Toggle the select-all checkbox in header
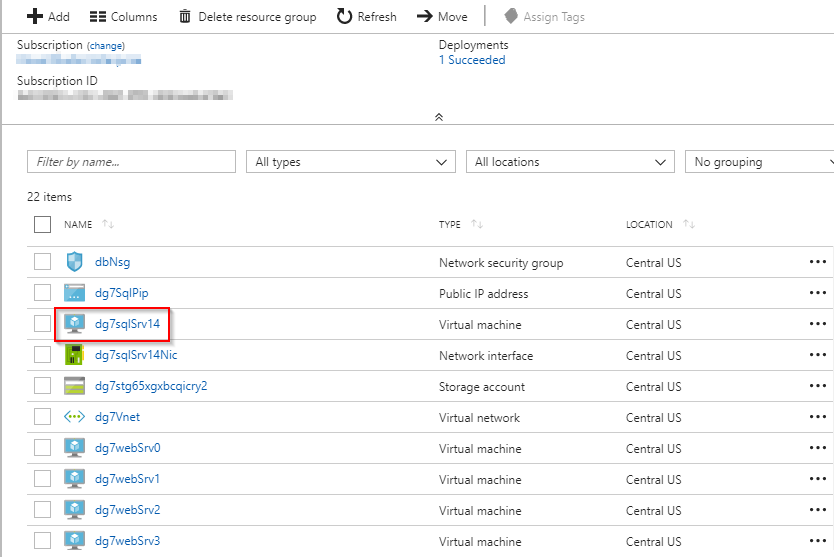Image resolution: width=834 pixels, height=557 pixels. [x=43, y=225]
